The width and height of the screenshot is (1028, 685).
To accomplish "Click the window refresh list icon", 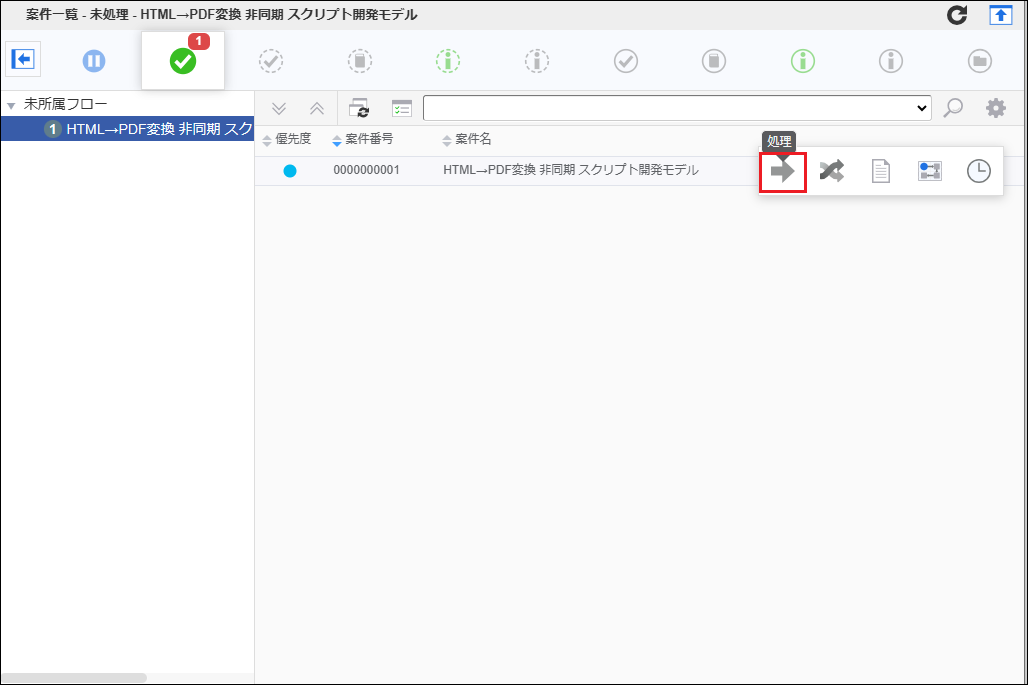I will point(359,108).
